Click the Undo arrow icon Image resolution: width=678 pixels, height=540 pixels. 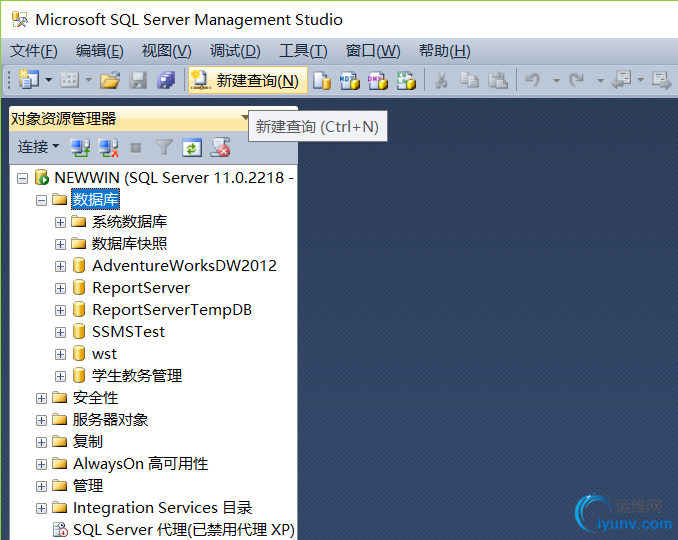tap(533, 80)
